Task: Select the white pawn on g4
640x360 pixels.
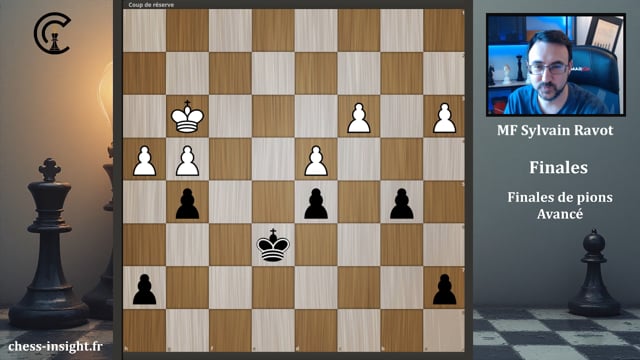Action: pos(187,161)
